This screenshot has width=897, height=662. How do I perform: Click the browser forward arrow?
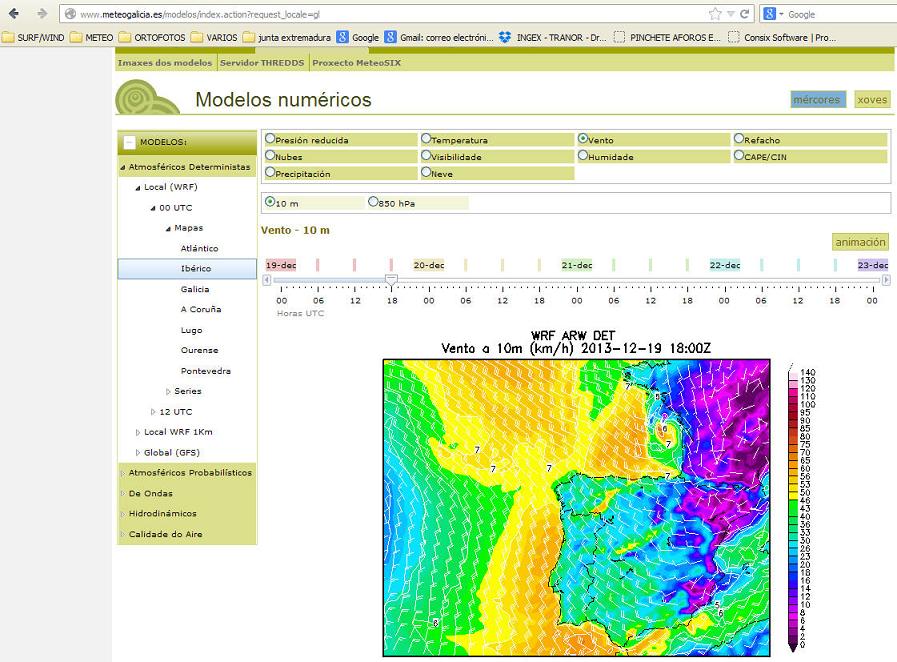(x=42, y=13)
